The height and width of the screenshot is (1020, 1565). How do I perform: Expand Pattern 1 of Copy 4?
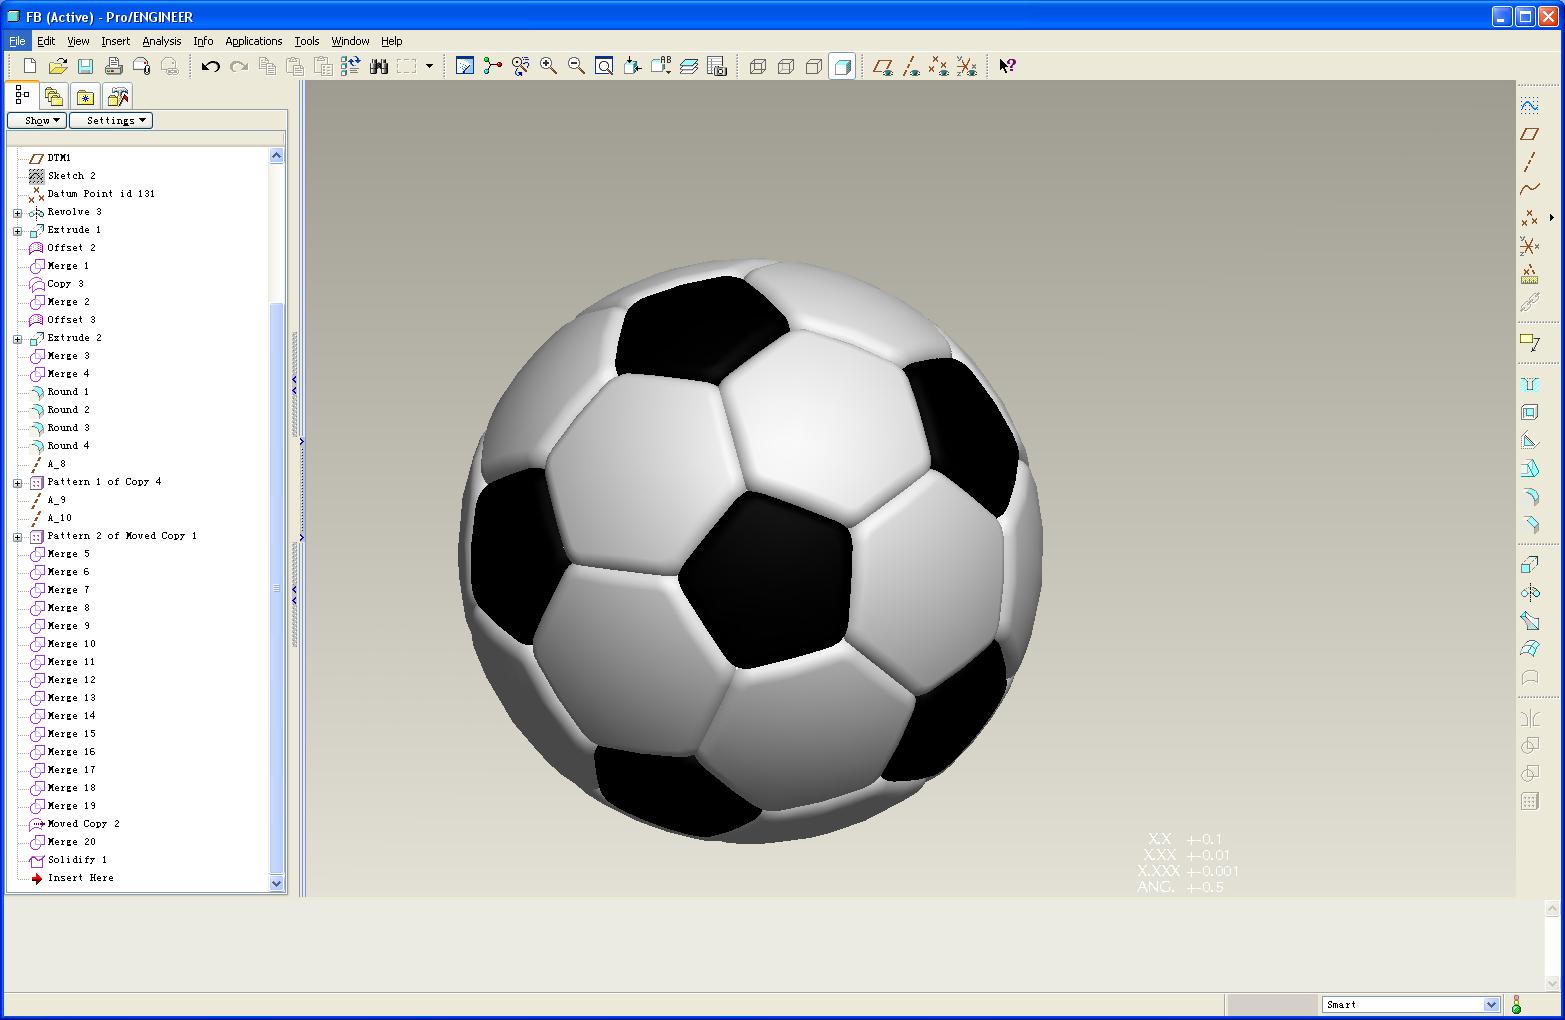pyautogui.click(x=17, y=482)
